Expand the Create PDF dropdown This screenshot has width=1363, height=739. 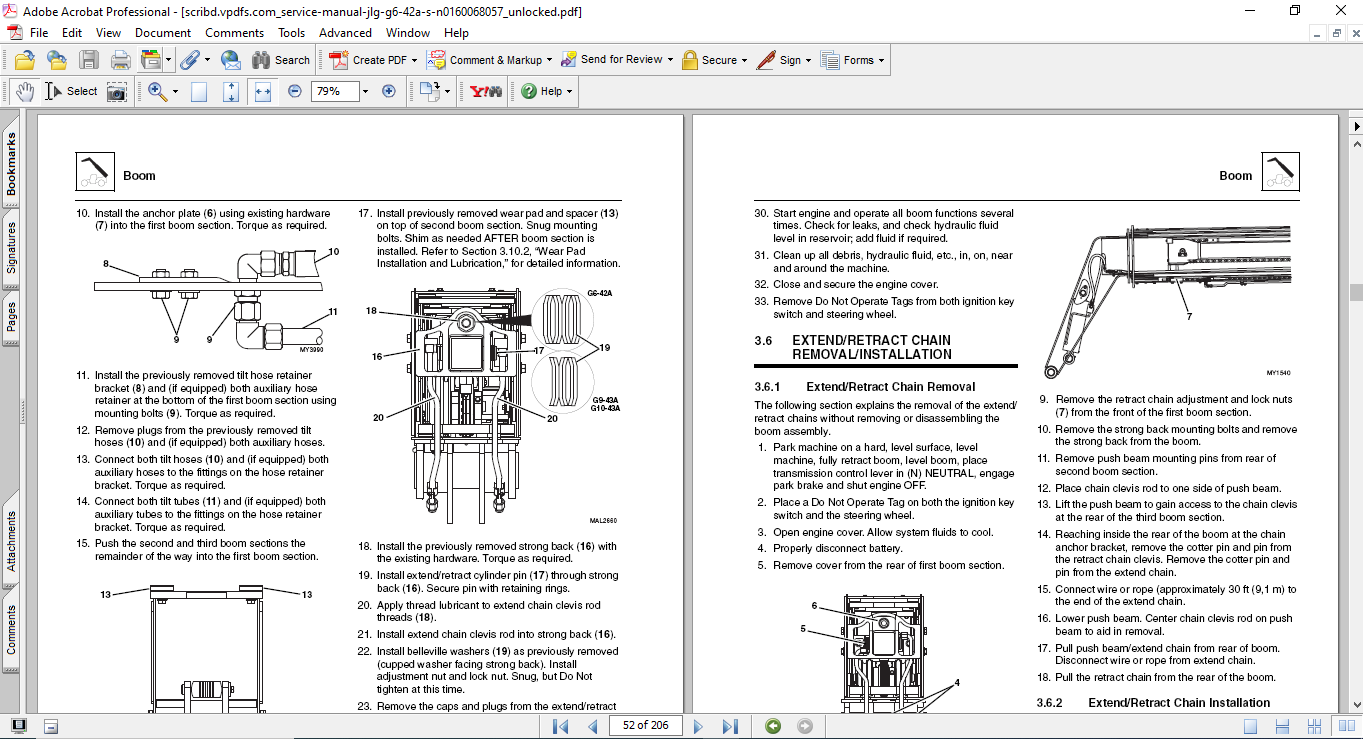coord(415,60)
